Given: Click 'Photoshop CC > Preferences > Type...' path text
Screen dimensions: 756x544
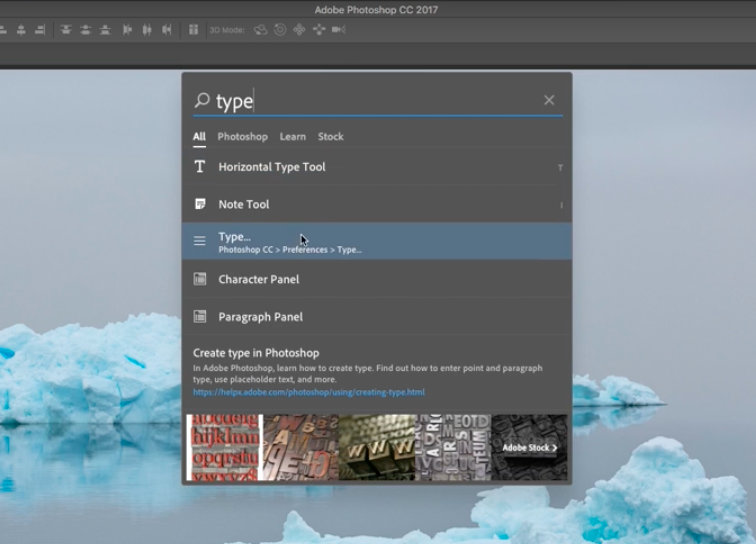Looking at the screenshot, I should tap(290, 250).
